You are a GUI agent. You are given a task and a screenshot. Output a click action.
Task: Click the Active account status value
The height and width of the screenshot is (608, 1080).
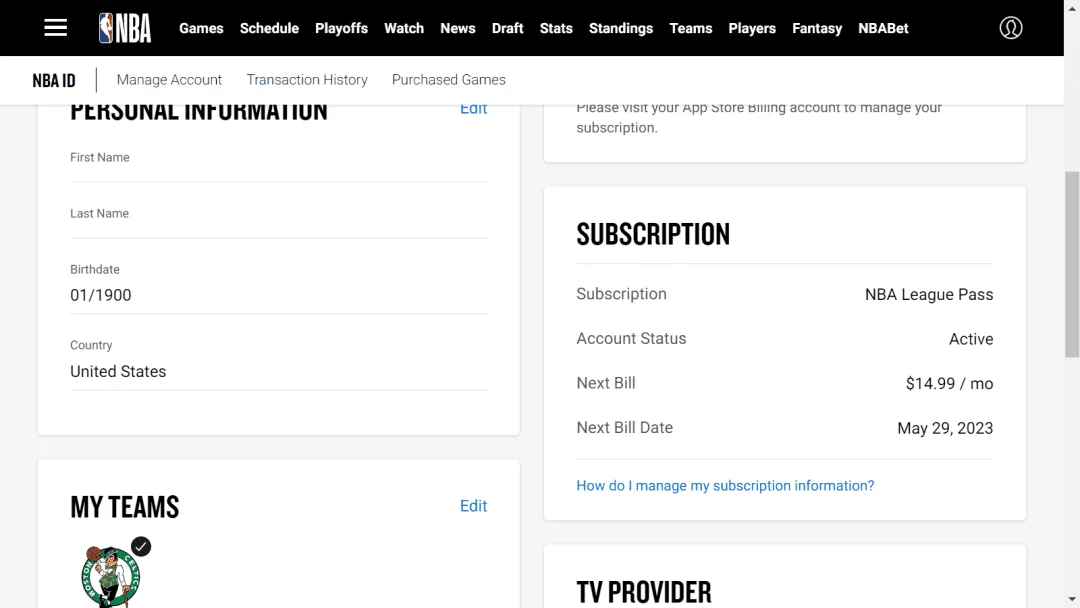(971, 339)
